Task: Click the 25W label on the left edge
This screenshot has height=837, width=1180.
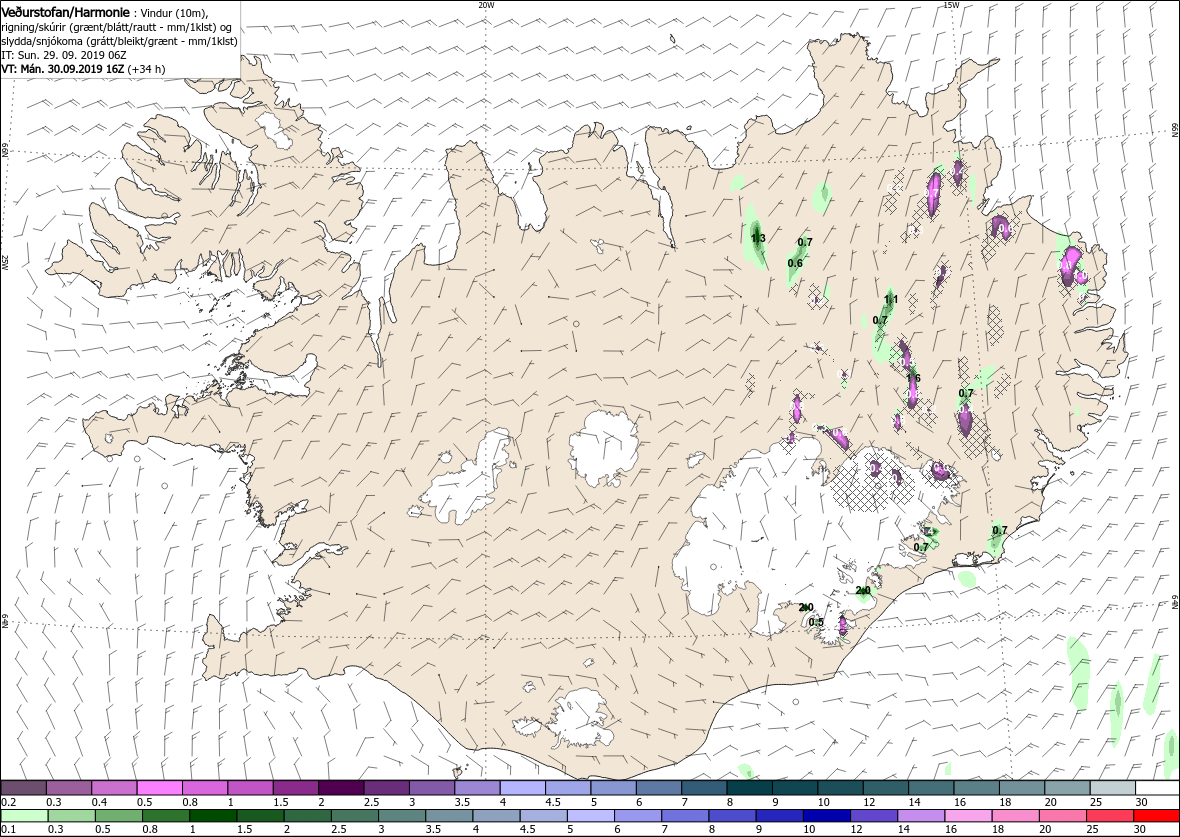Action: pos(5,261)
